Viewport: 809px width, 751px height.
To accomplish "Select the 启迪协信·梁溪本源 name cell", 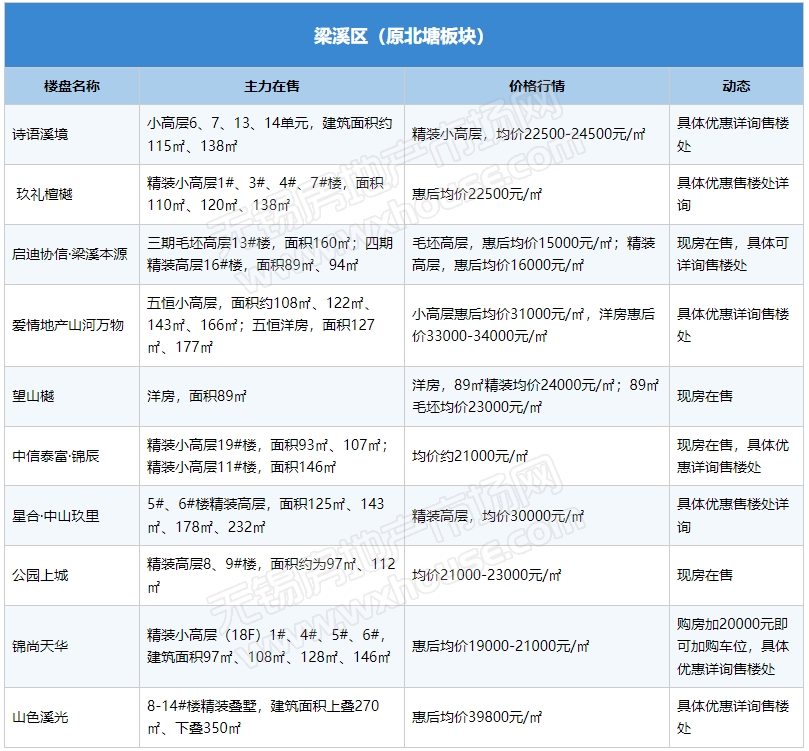I will click(x=70, y=254).
